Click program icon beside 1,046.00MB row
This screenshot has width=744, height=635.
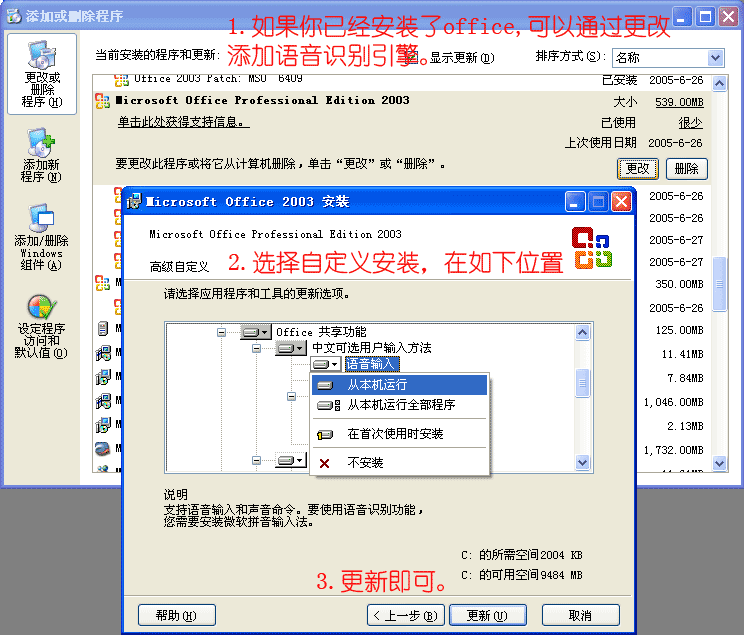[x=103, y=401]
